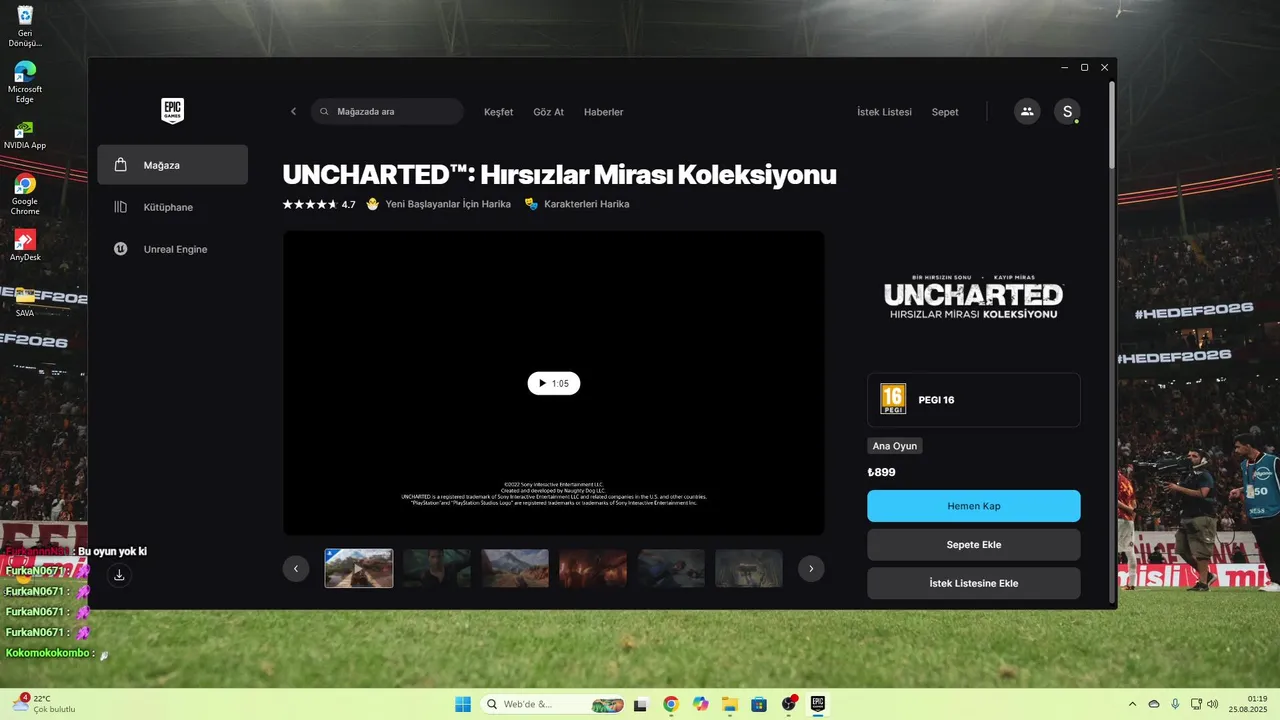Show hidden tray icons chevron
Screen dimensions: 1280x720
click(x=1132, y=704)
